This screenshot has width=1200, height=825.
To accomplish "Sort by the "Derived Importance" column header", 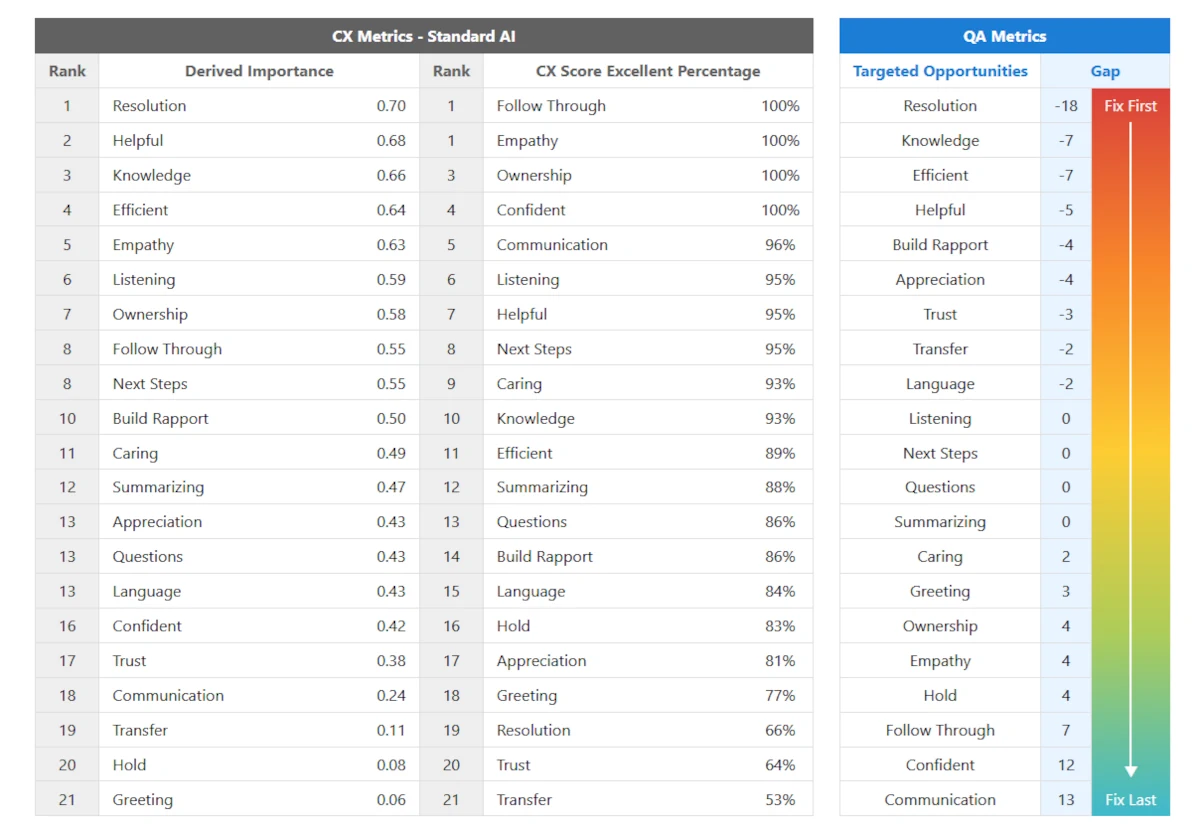I will pyautogui.click(x=259, y=71).
